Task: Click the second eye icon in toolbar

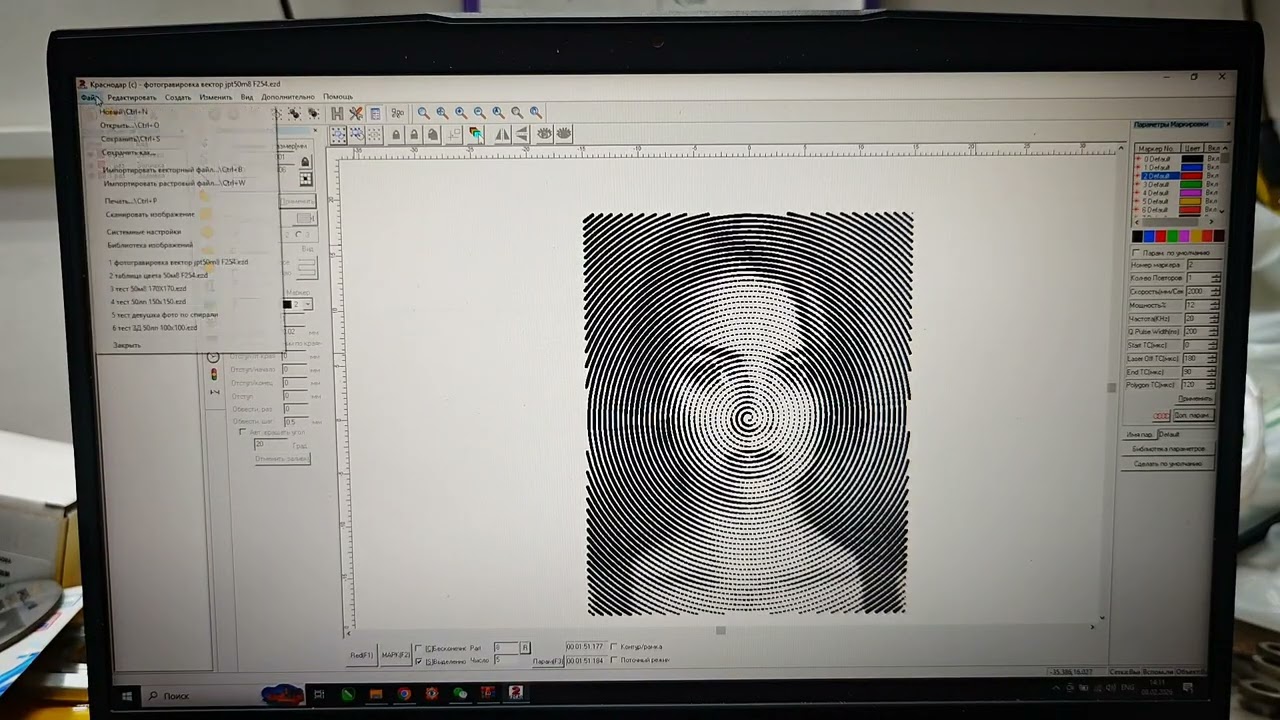Action: 564,134
